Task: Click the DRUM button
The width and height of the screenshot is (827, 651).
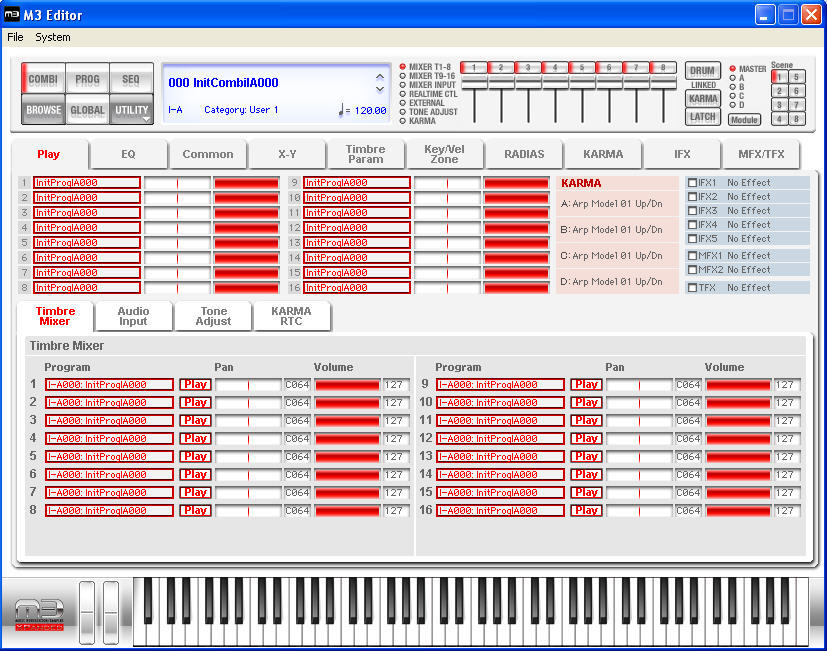Action: click(x=703, y=71)
